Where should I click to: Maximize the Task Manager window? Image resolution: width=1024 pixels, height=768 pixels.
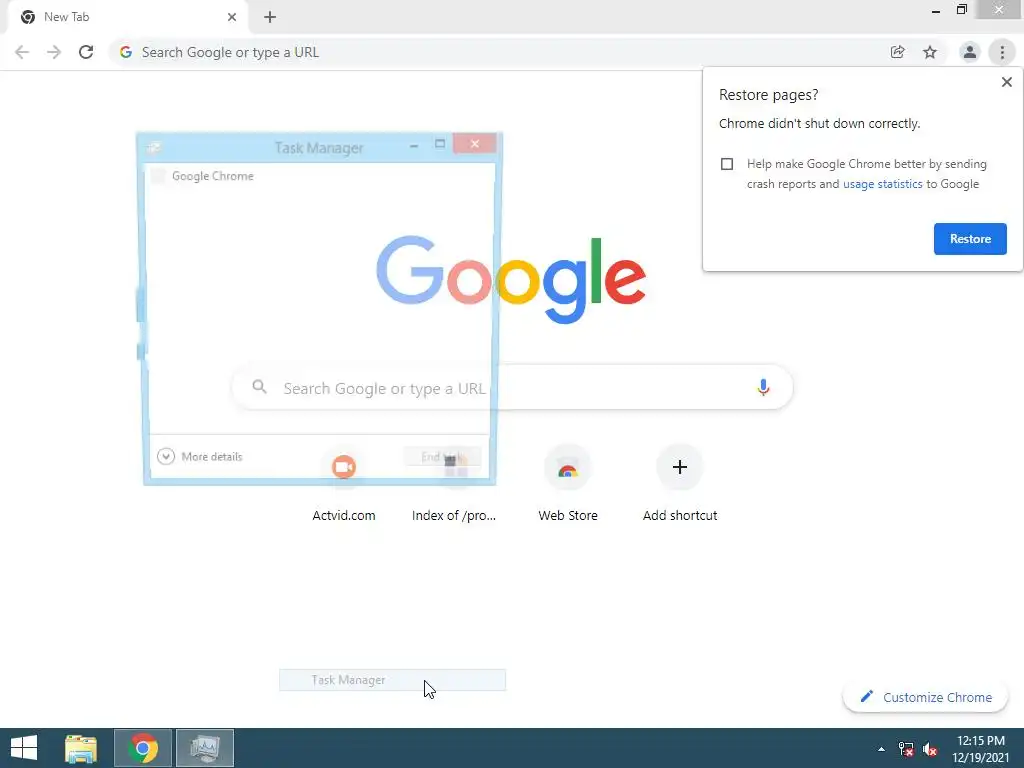(x=440, y=144)
